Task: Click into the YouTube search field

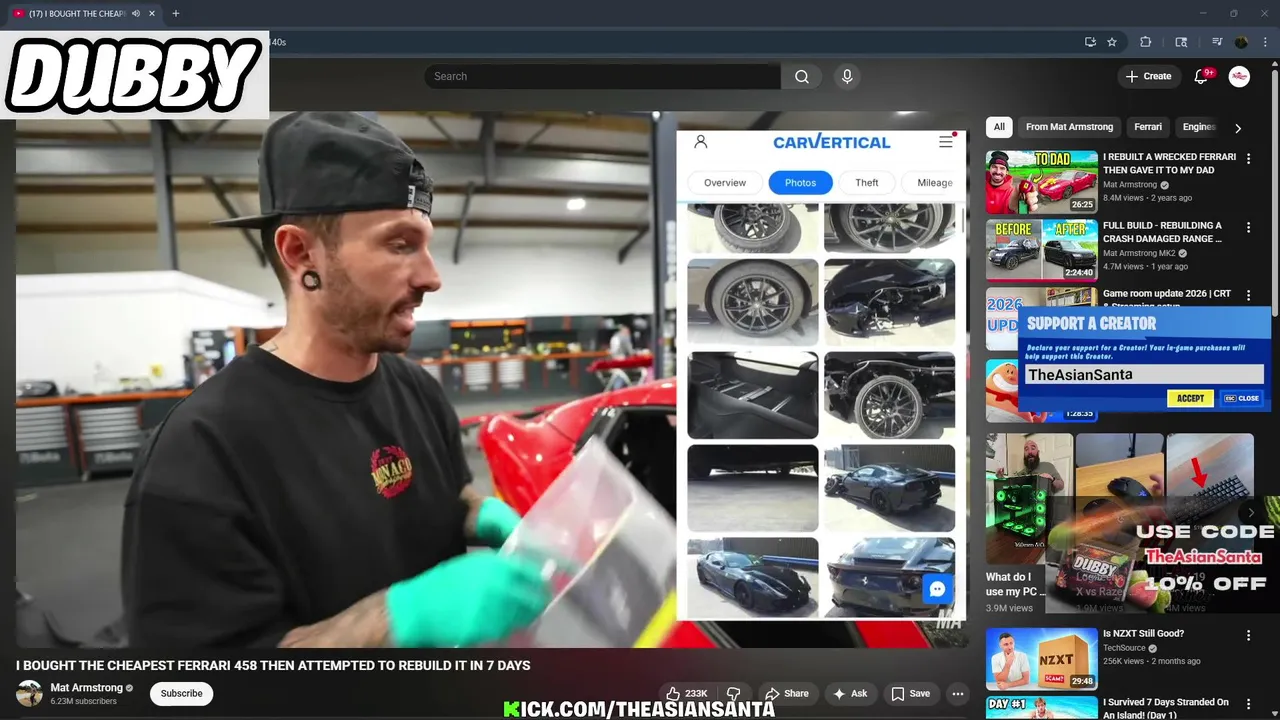Action: pos(602,76)
